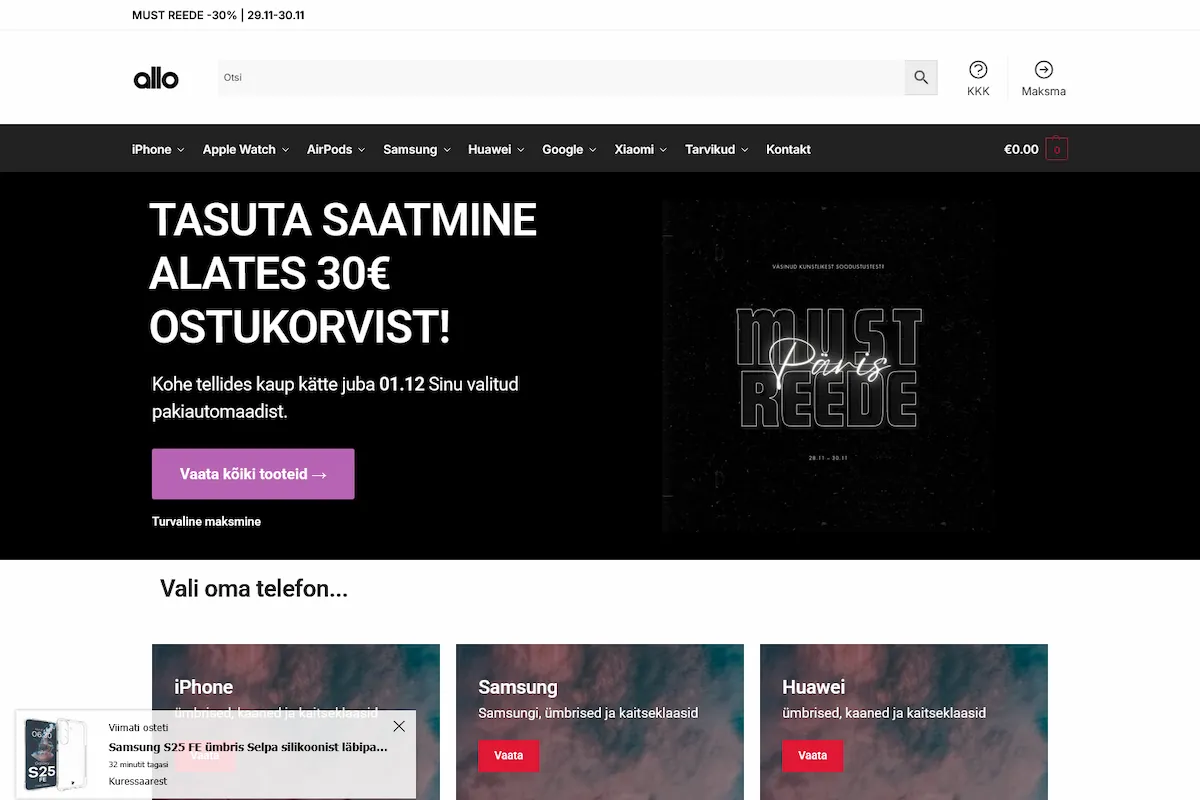Close the recent purchase popup
The width and height of the screenshot is (1200, 800).
pyautogui.click(x=399, y=726)
